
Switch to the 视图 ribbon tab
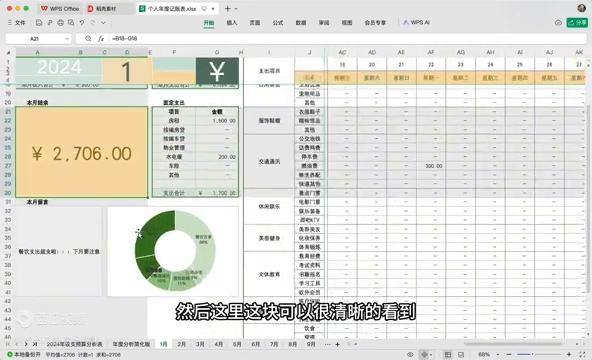click(347, 23)
